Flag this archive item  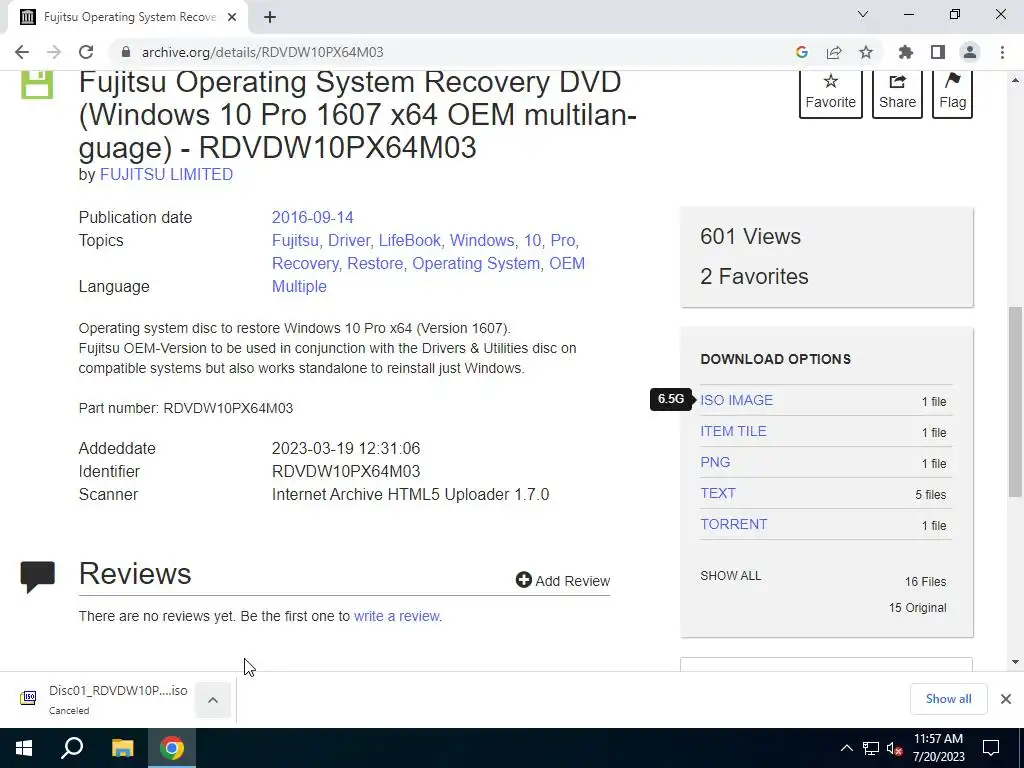click(952, 93)
